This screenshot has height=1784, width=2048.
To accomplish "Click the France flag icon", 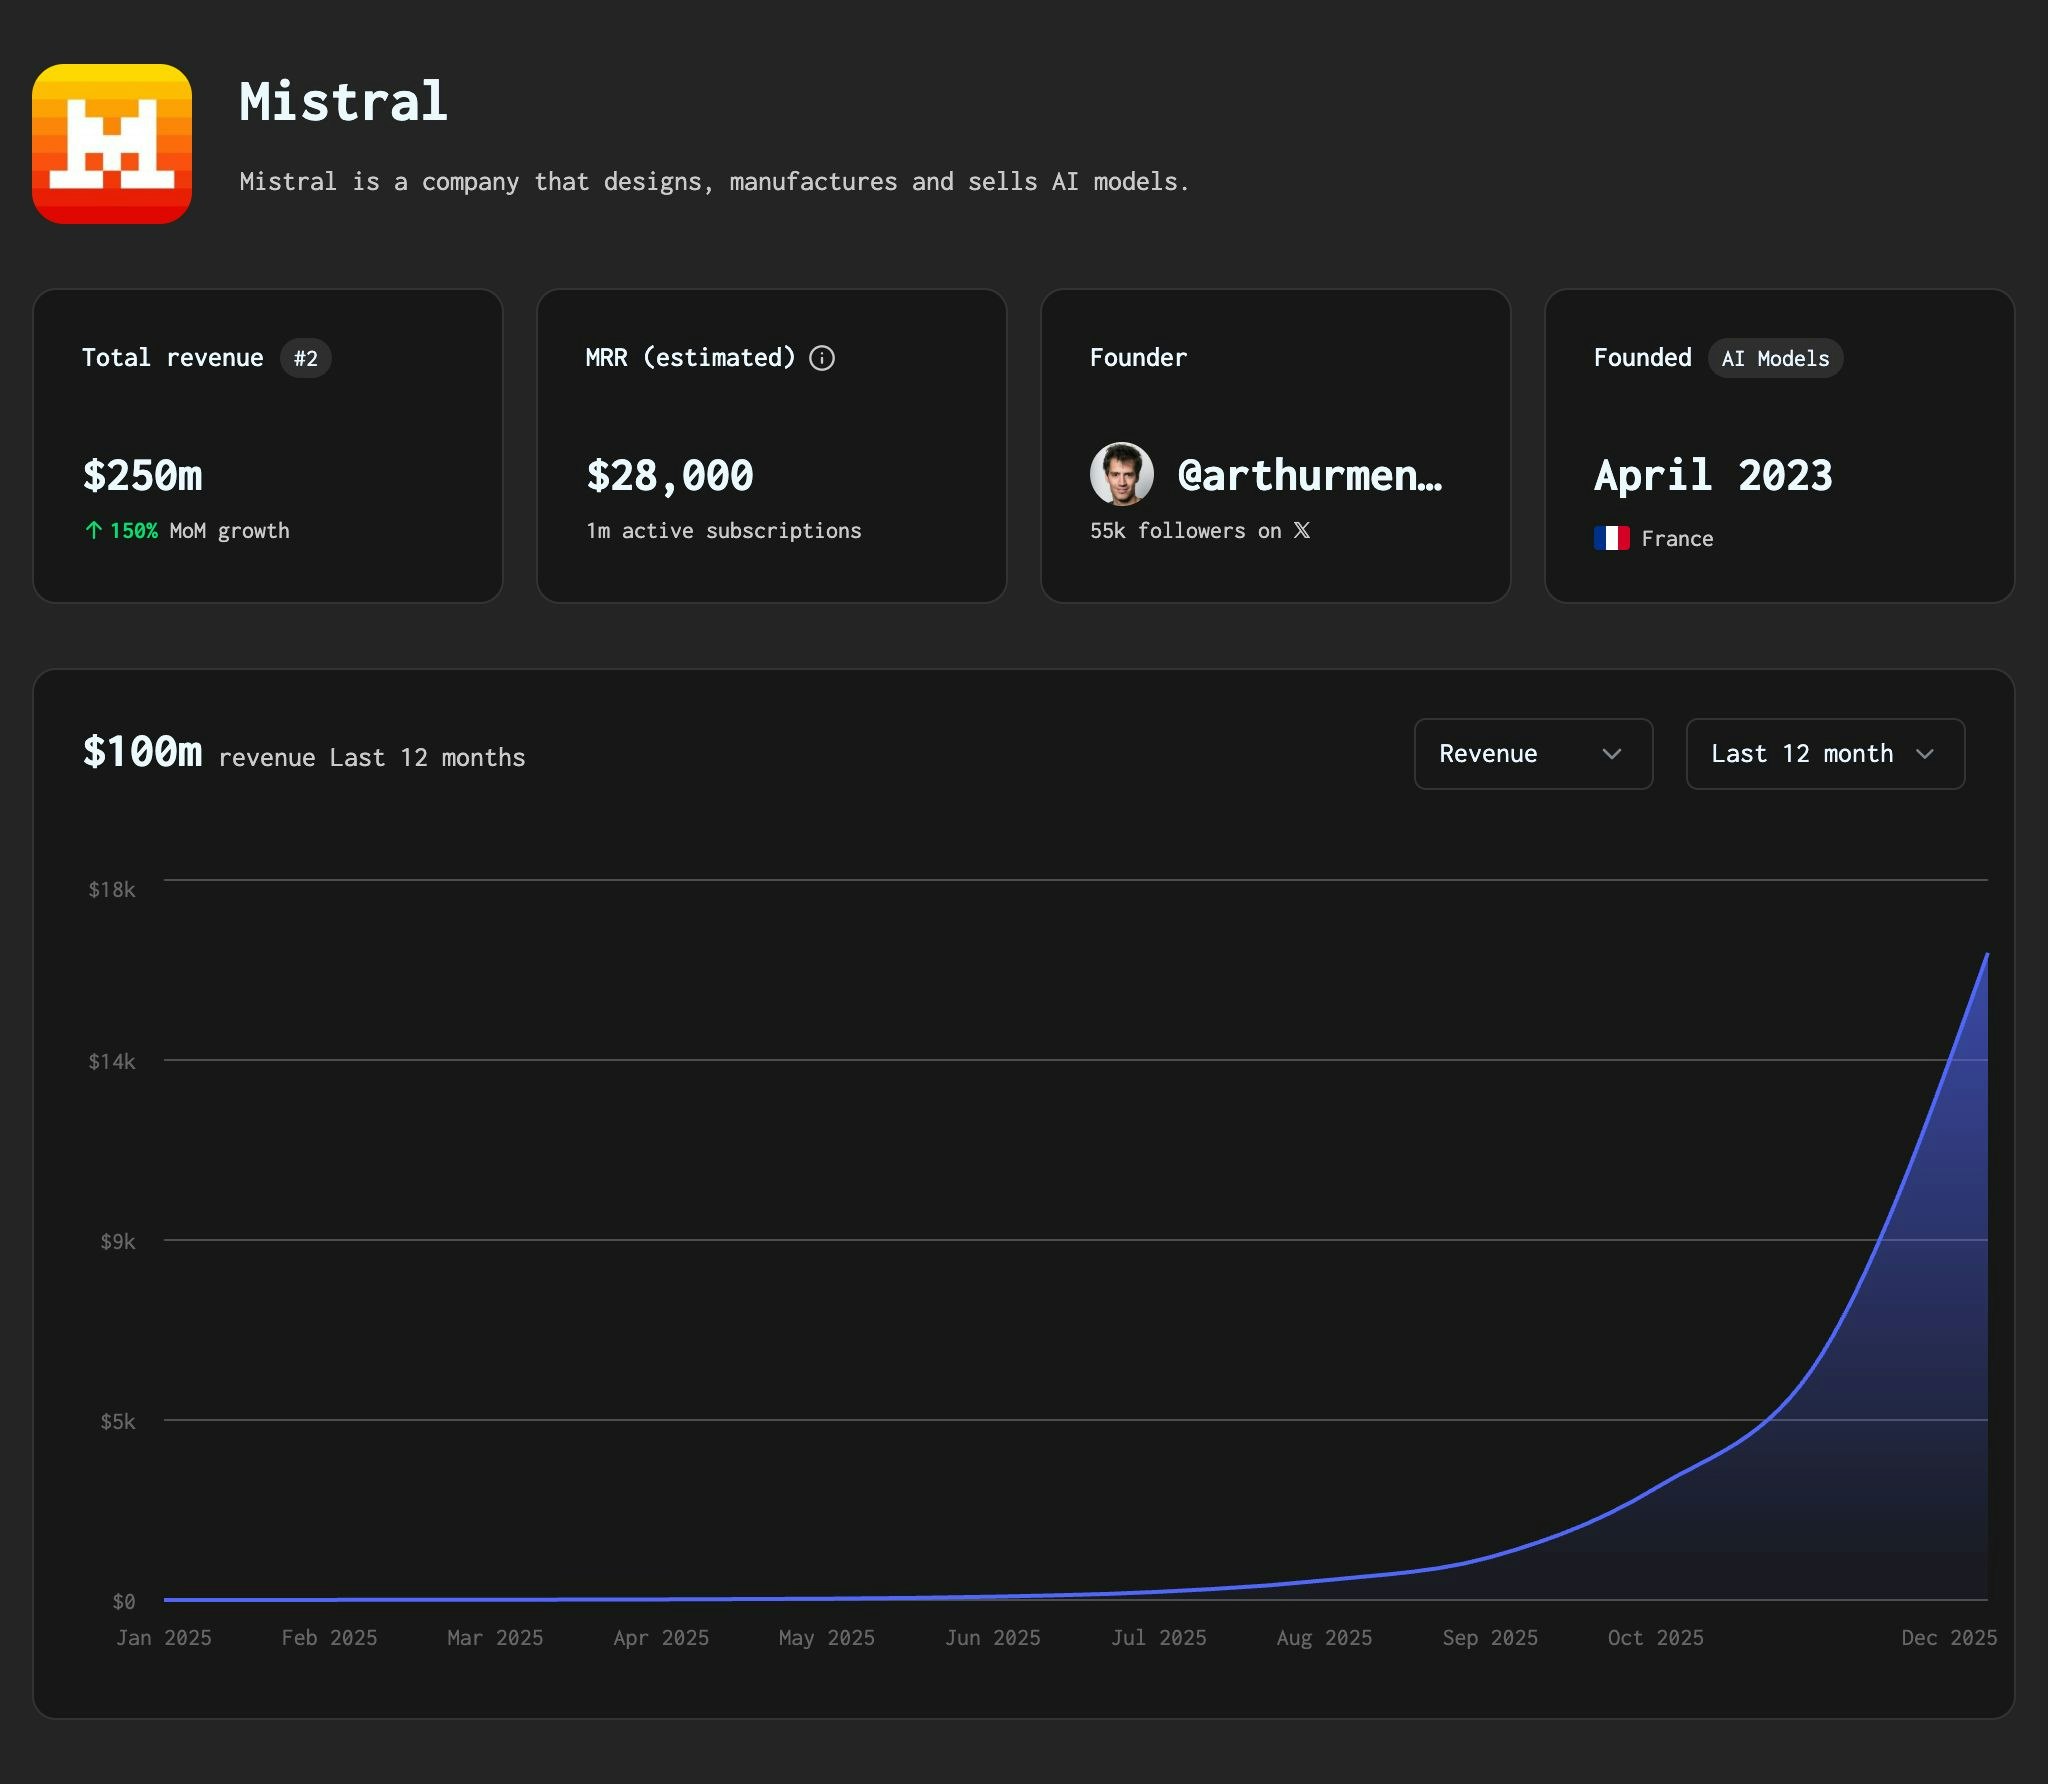I will [1611, 538].
